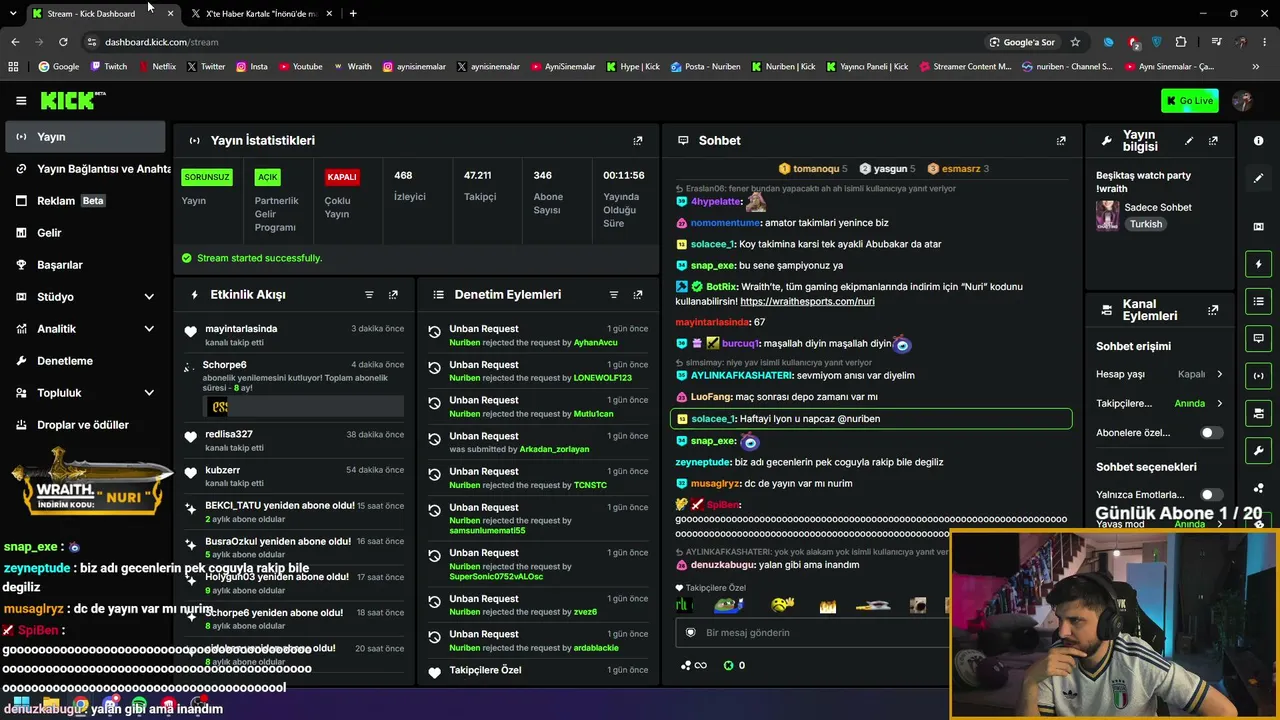Open the hamburger menu beside the Kick logo
Viewport: 1280px width, 720px height.
[21, 100]
